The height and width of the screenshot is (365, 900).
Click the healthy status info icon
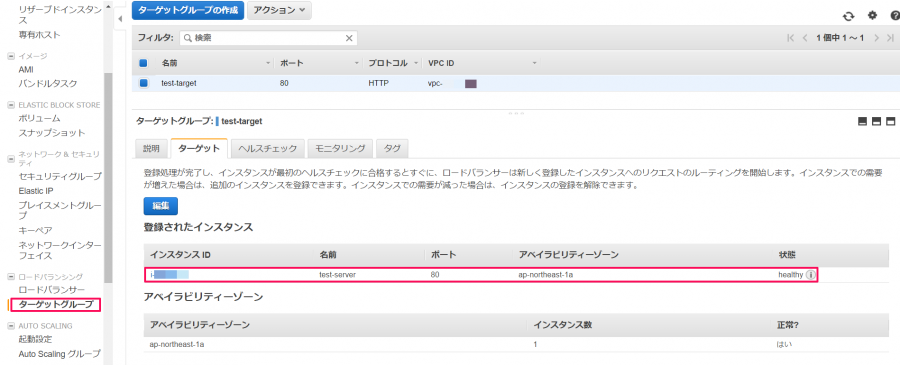[x=810, y=275]
